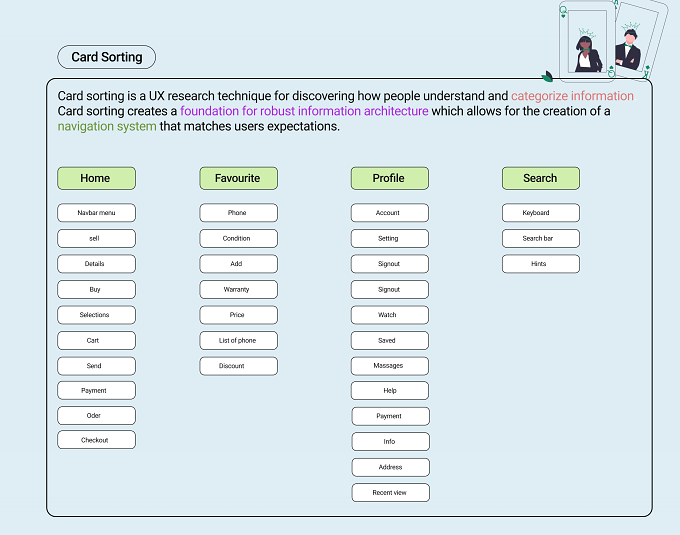Click the Price card
This screenshot has width=680, height=535.
[x=239, y=315]
